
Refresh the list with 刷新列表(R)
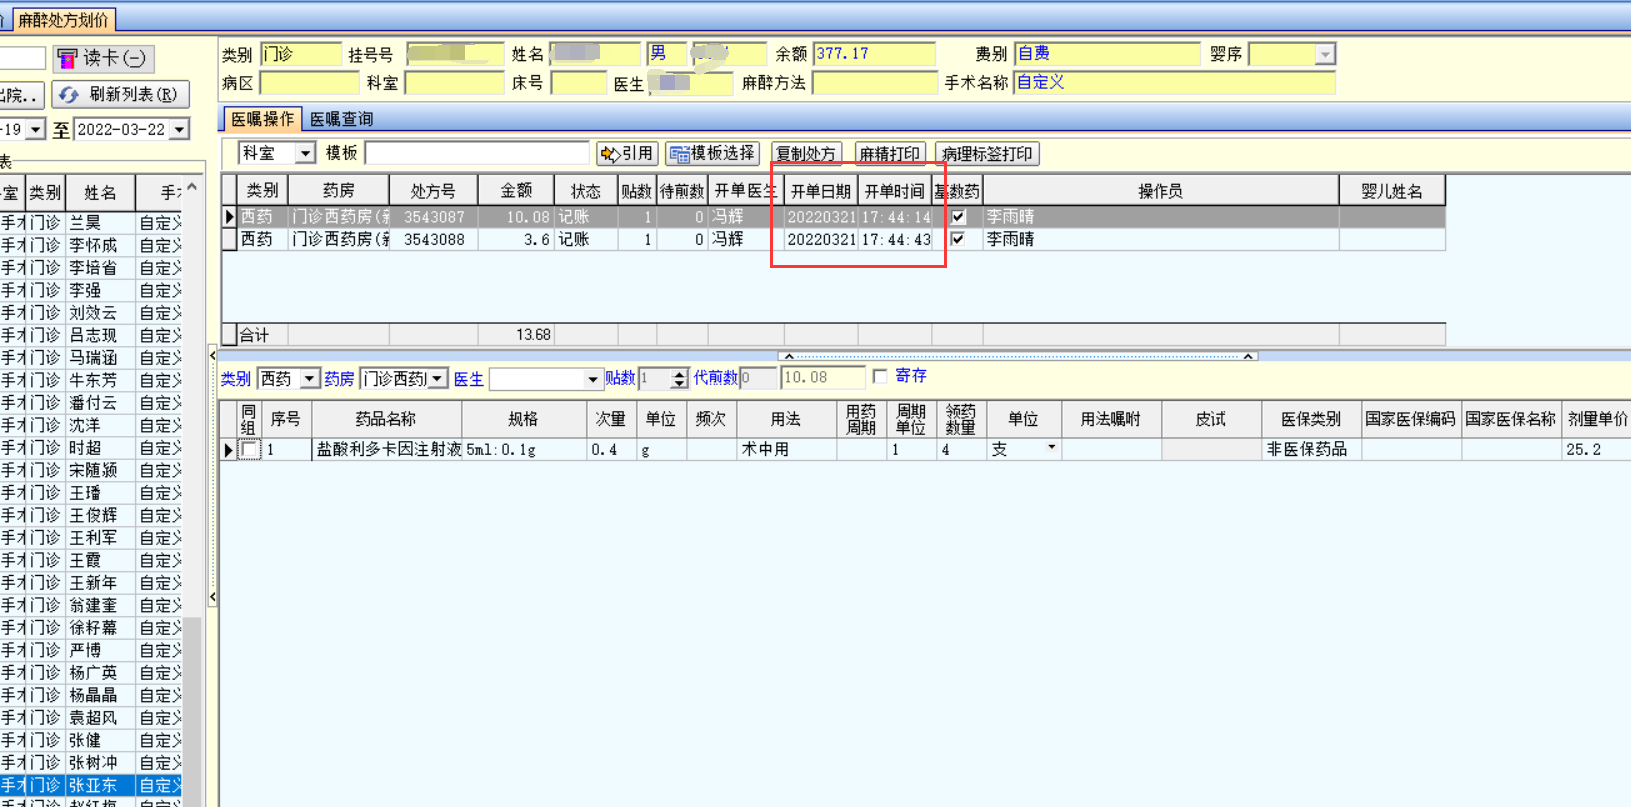(121, 94)
